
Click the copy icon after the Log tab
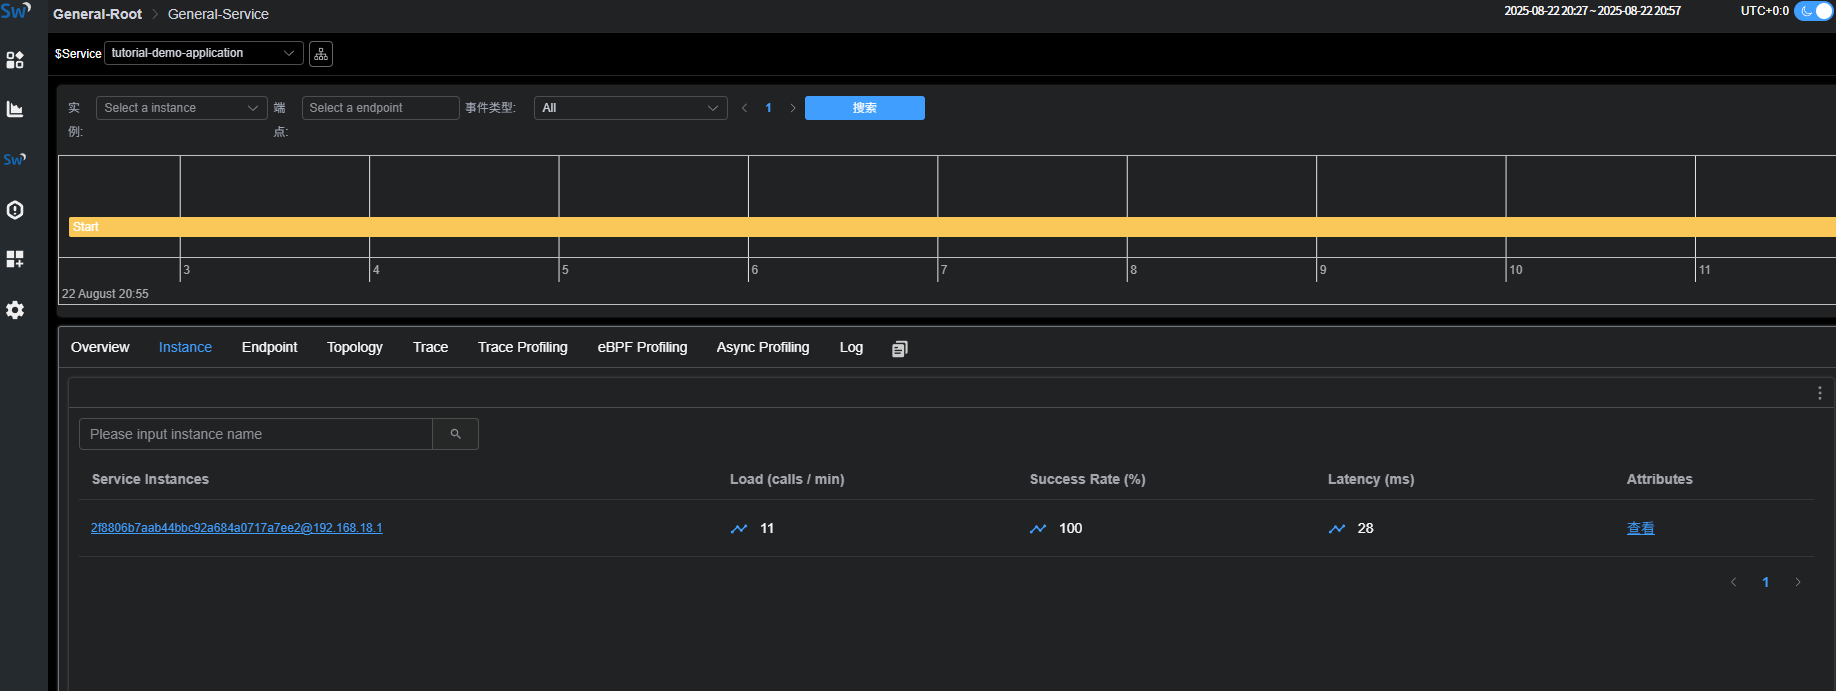pos(900,348)
